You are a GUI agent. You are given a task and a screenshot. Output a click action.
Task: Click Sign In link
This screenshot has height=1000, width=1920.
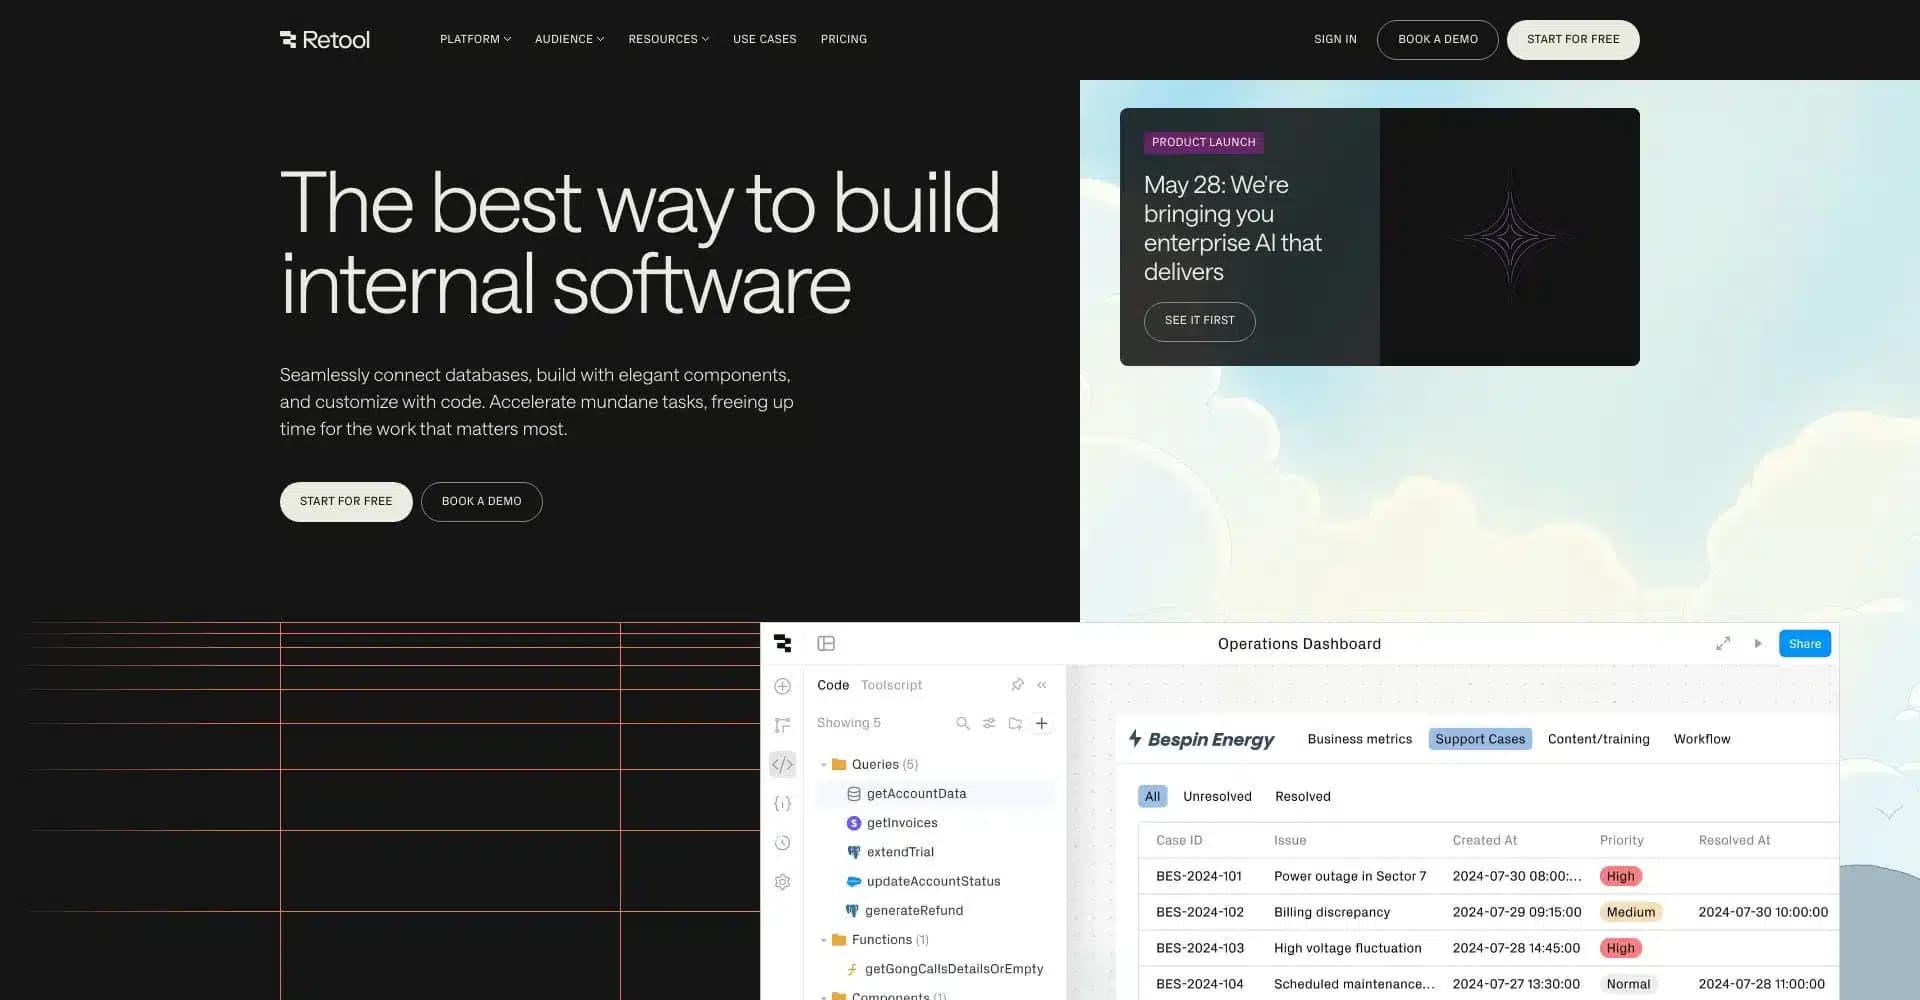1335,39
